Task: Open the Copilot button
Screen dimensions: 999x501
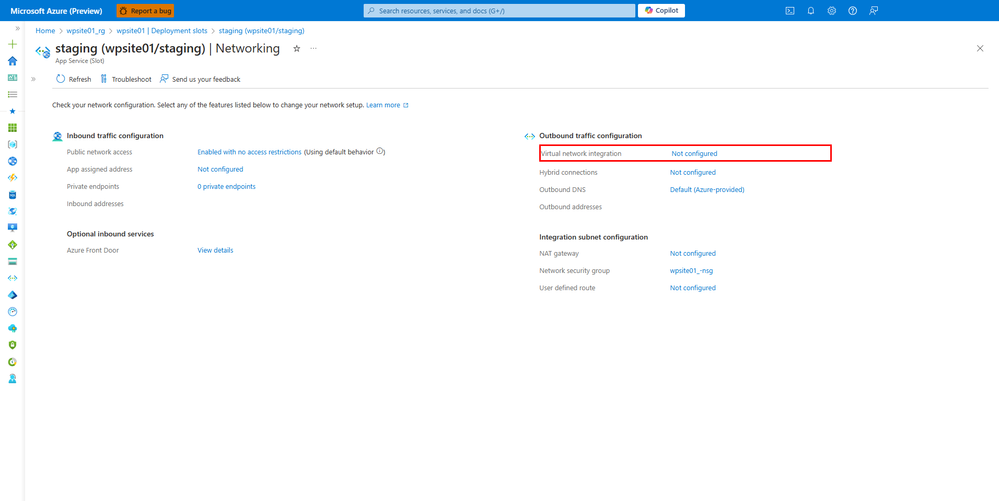Action: (661, 11)
